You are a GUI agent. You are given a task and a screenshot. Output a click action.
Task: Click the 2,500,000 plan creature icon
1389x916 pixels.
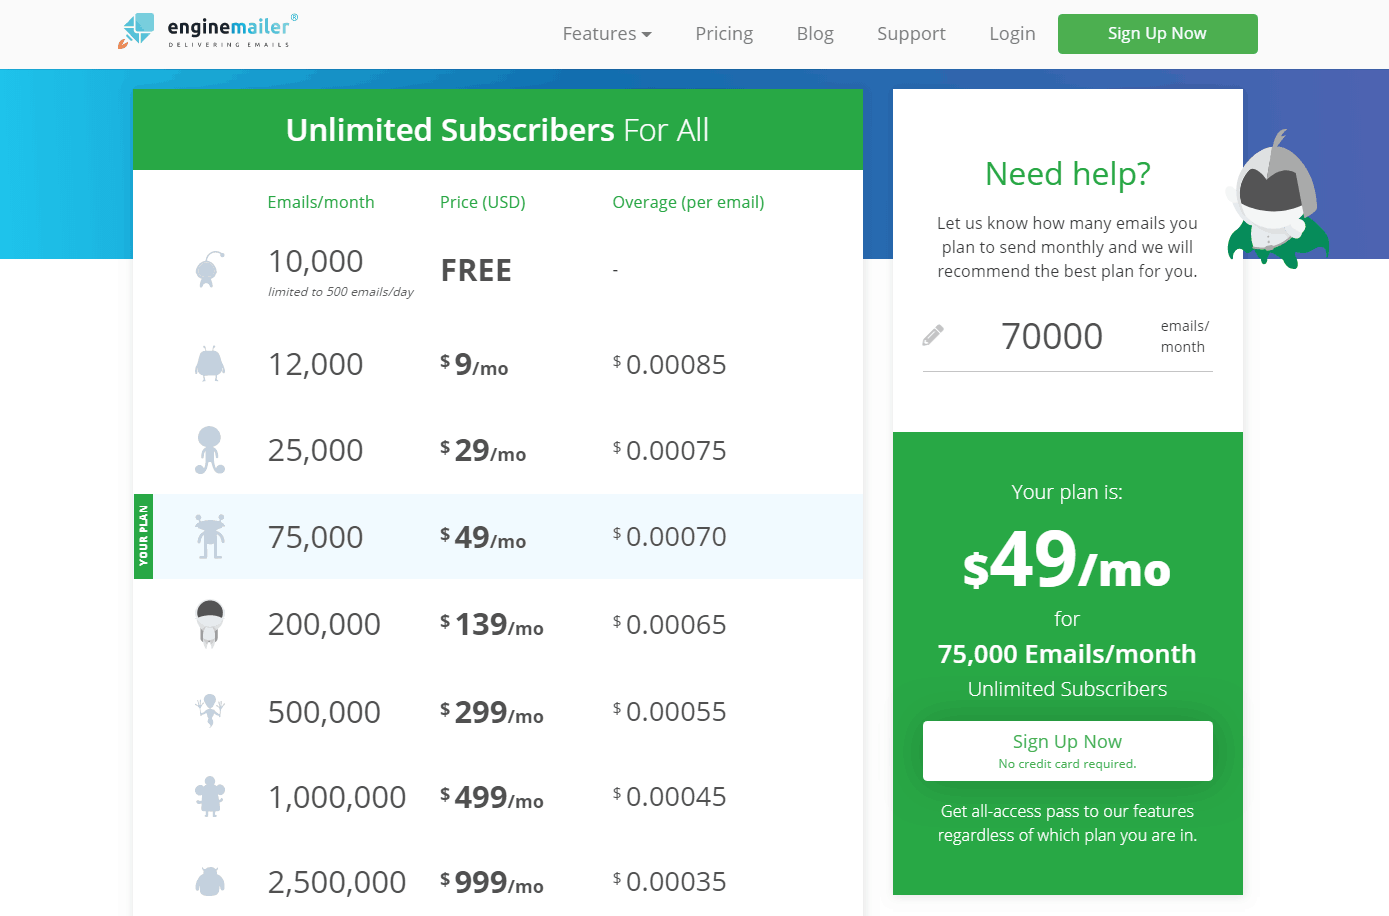210,881
